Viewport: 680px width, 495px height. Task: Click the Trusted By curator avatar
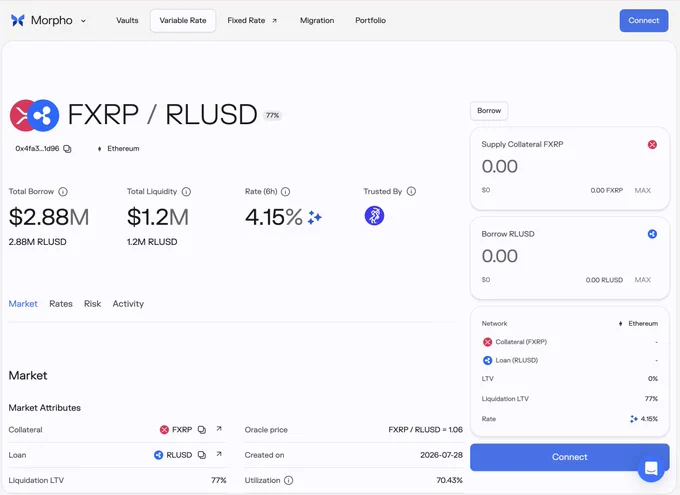click(x=374, y=216)
